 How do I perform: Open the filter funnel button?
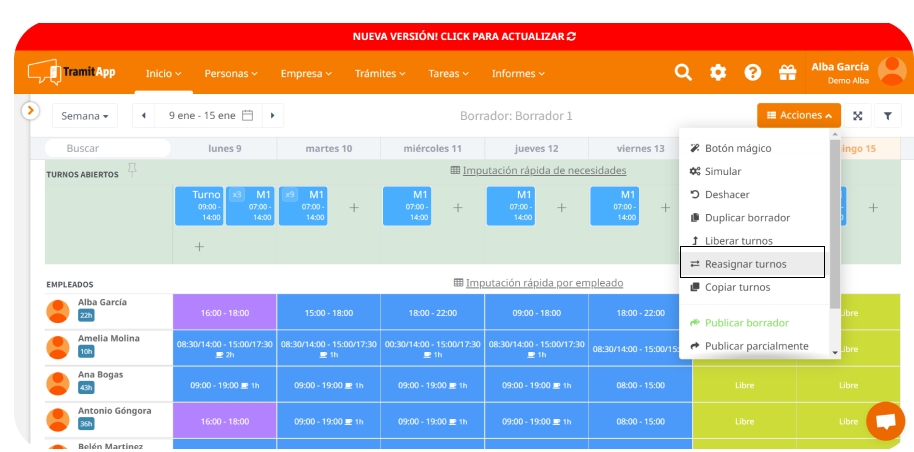pos(887,116)
